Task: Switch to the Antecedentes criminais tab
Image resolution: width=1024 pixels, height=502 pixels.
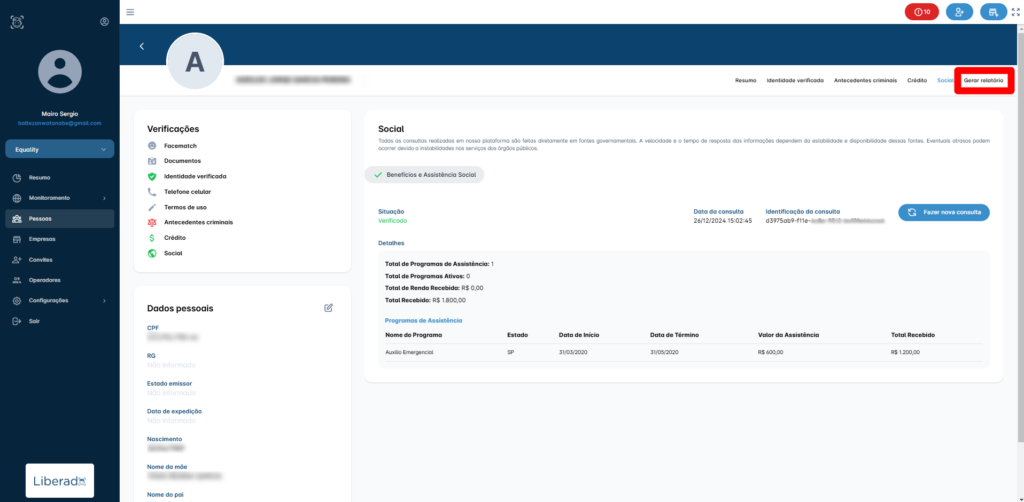Action: click(x=865, y=80)
